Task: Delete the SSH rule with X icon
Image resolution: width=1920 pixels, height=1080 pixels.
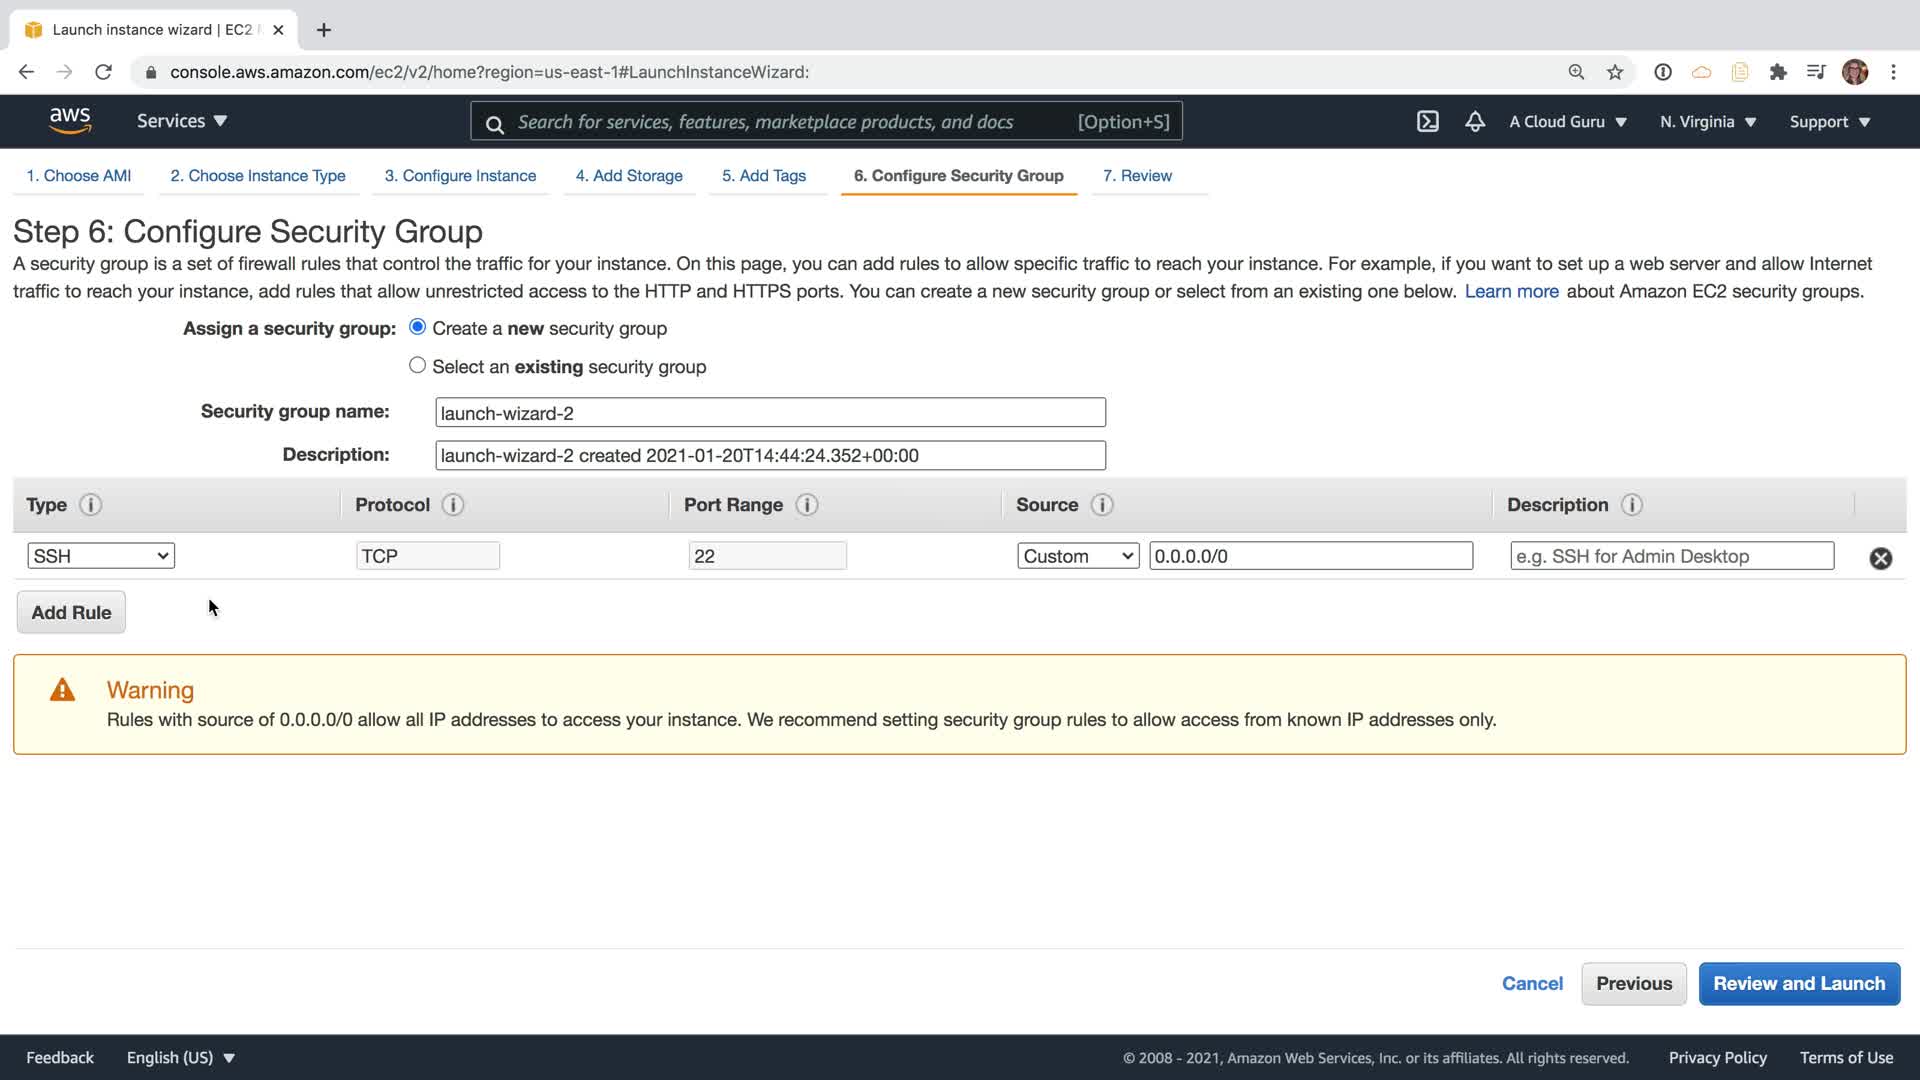Action: click(x=1880, y=558)
